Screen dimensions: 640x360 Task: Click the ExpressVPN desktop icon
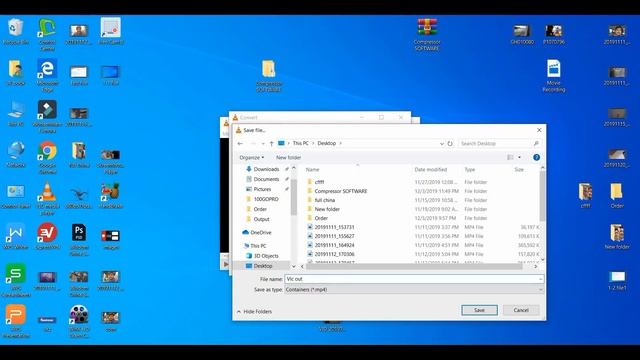tap(47, 236)
